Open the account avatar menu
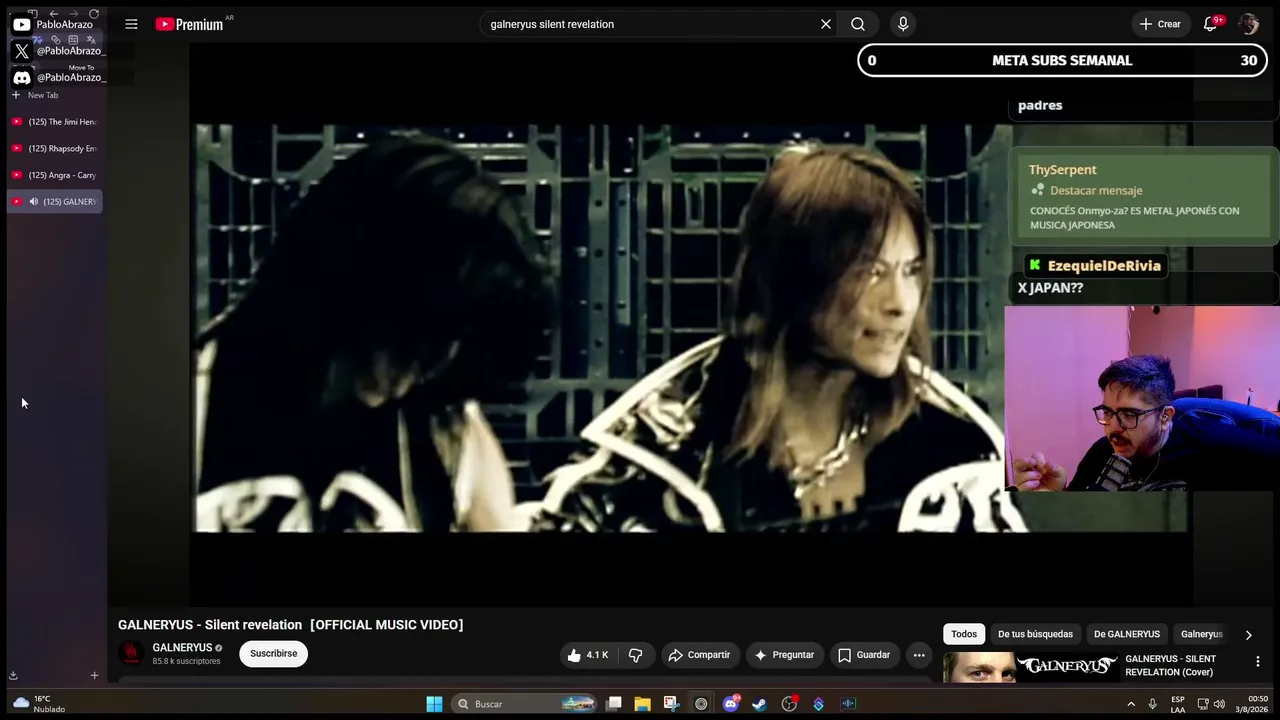Viewport: 1280px width, 720px height. click(x=1248, y=24)
